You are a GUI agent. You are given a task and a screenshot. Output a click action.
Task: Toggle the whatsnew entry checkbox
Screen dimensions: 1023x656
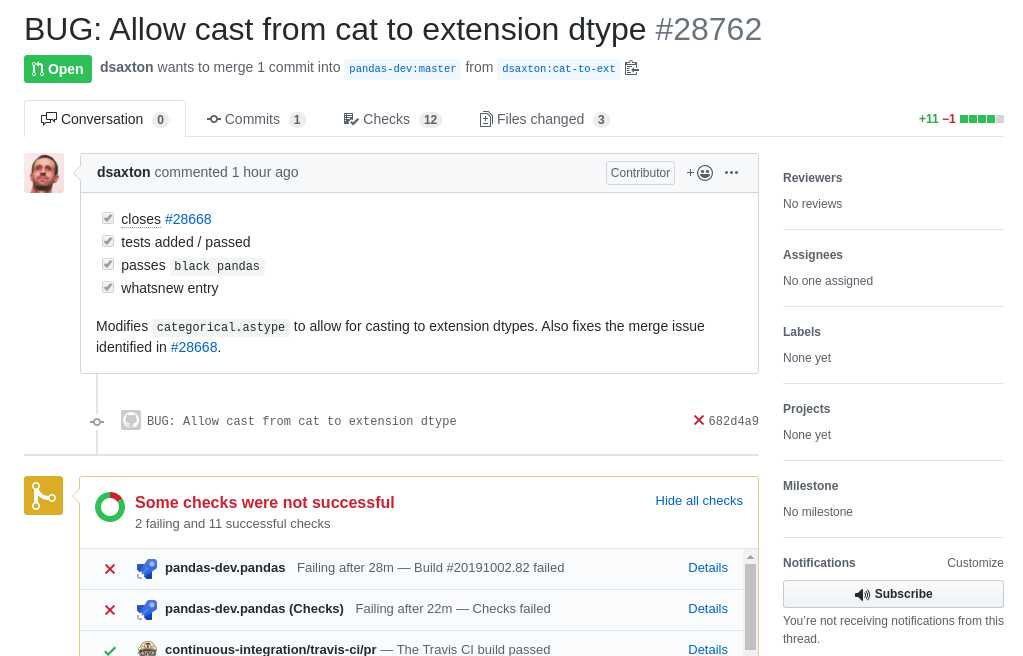(x=107, y=287)
